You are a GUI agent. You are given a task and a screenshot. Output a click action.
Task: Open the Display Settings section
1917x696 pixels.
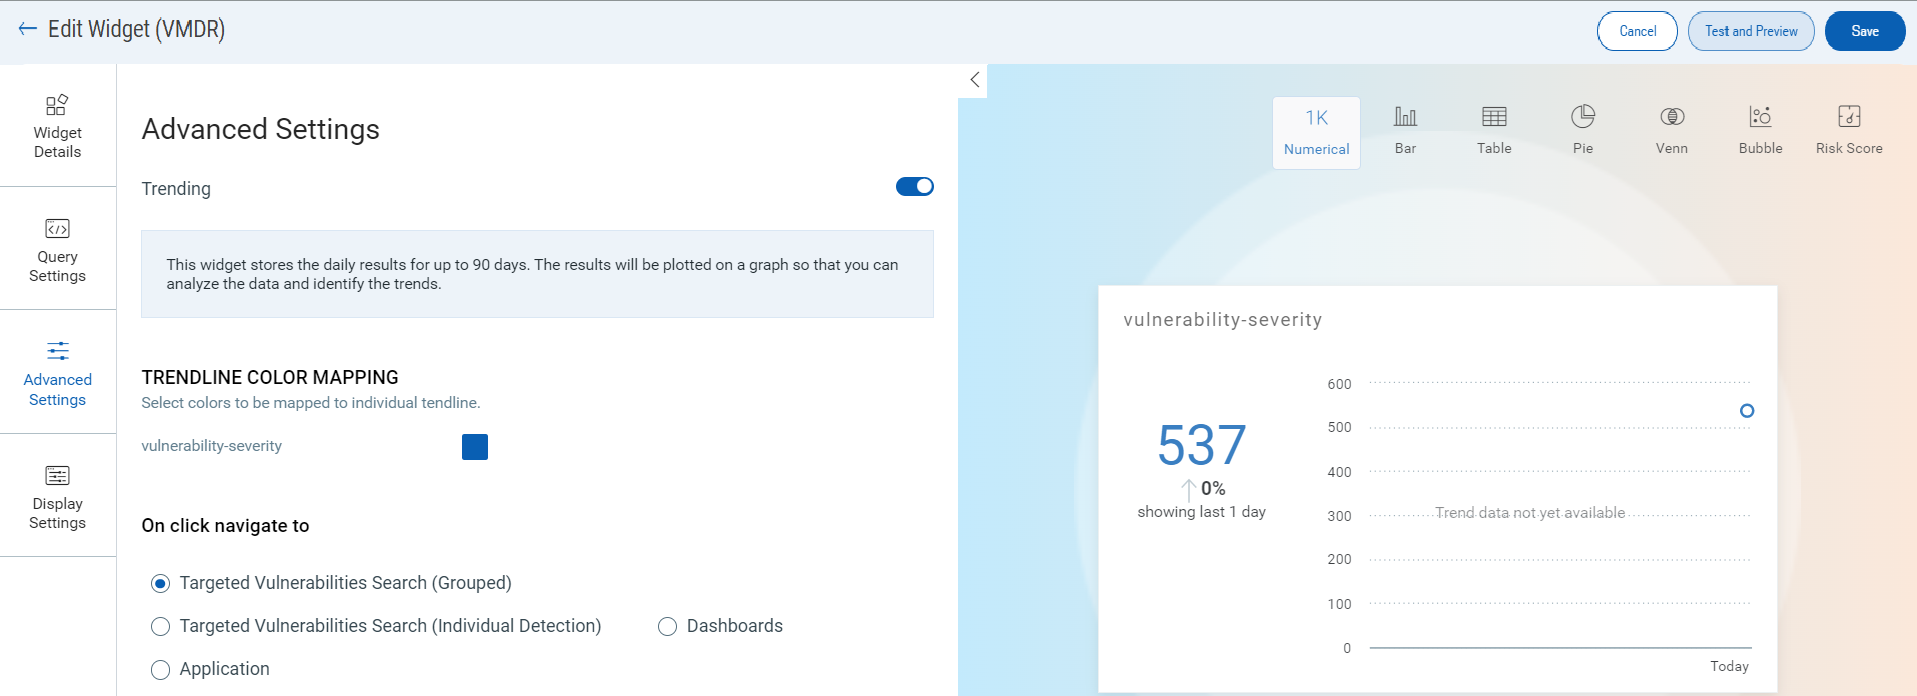click(58, 496)
